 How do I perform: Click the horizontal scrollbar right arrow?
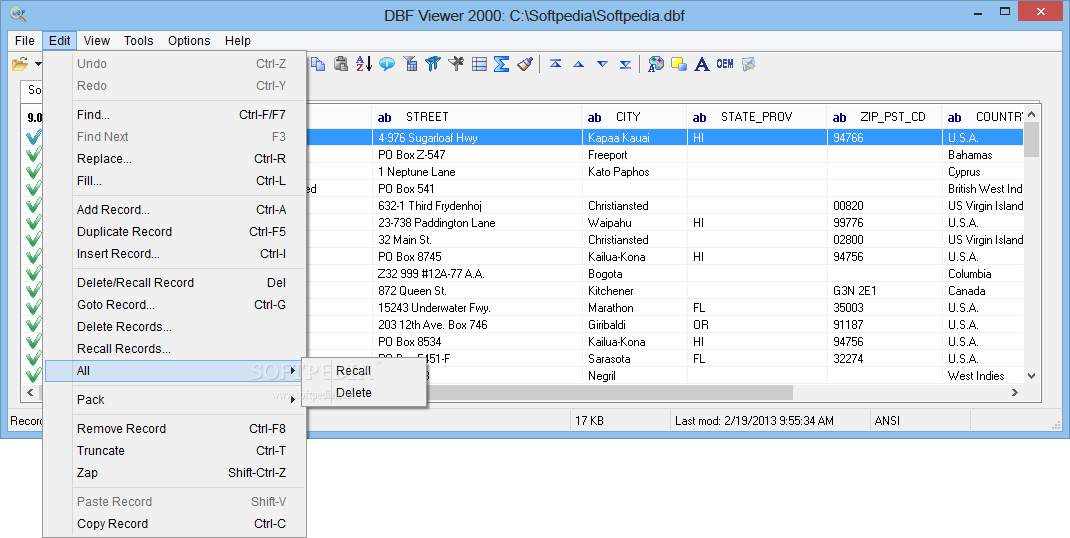pyautogui.click(x=1015, y=393)
